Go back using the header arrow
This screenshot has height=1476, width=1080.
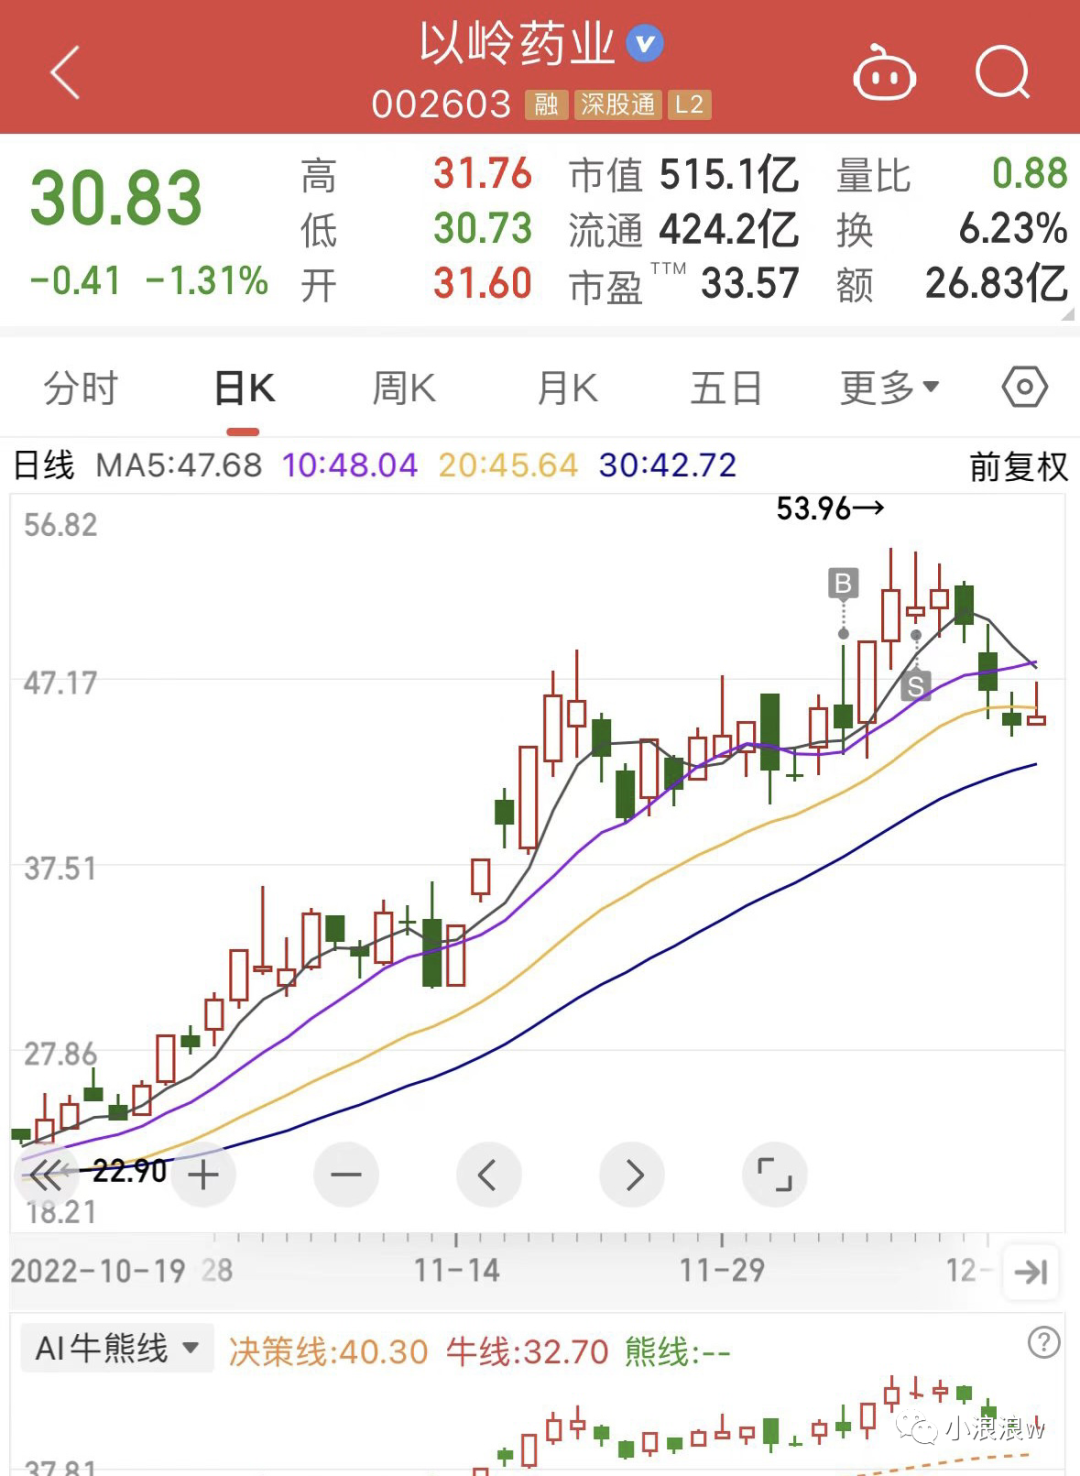[x=65, y=73]
